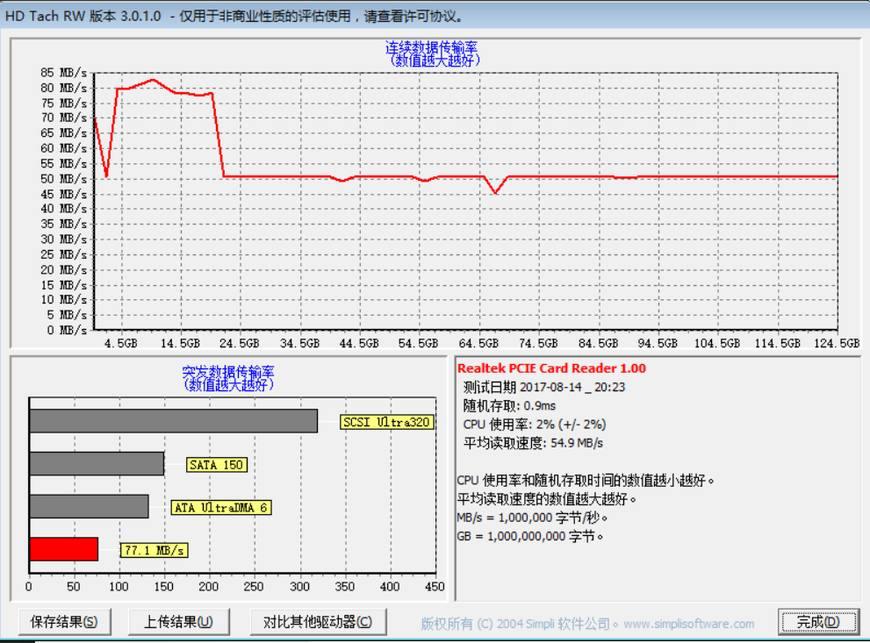
Task: Click the red 77.1 MB/s bar
Action: [63, 549]
